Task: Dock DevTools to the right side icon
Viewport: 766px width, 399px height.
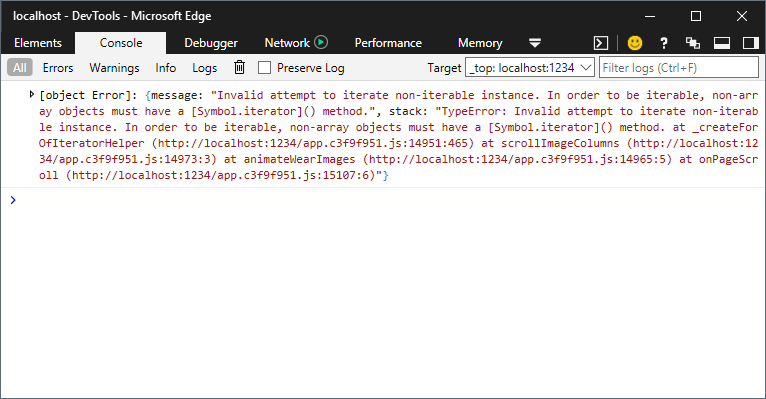Action: 750,43
